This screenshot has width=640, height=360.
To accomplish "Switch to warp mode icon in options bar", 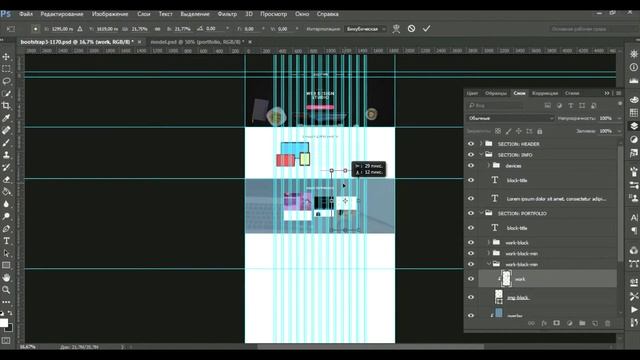I will [396, 29].
